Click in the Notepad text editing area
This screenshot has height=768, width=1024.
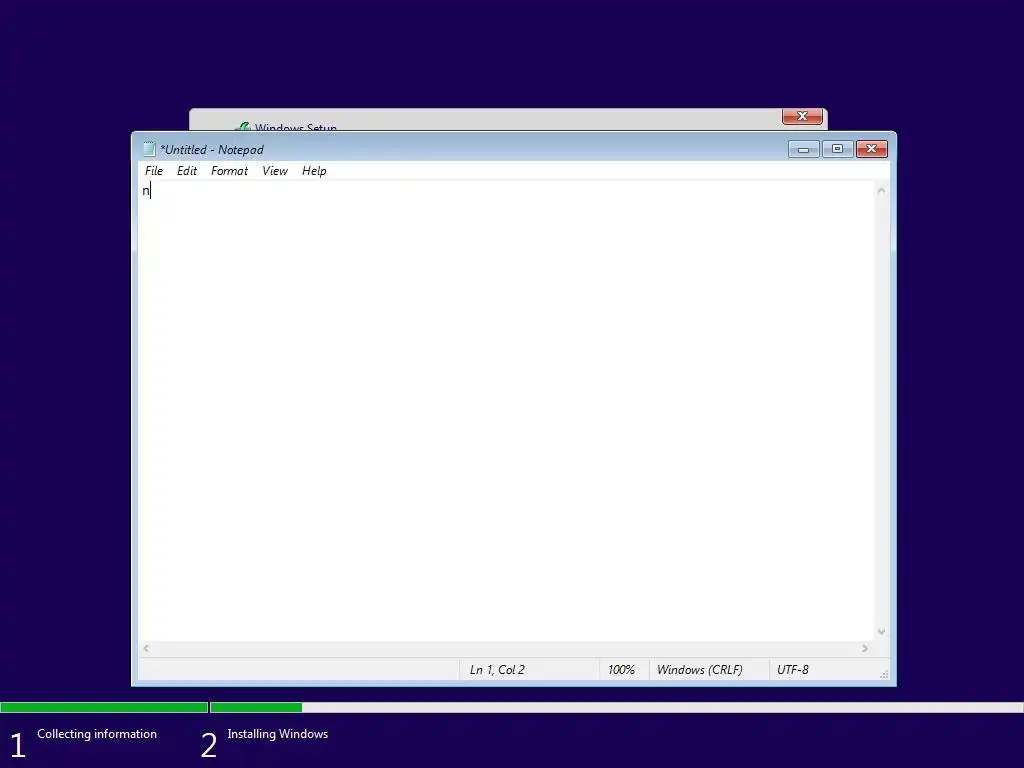[x=506, y=411]
